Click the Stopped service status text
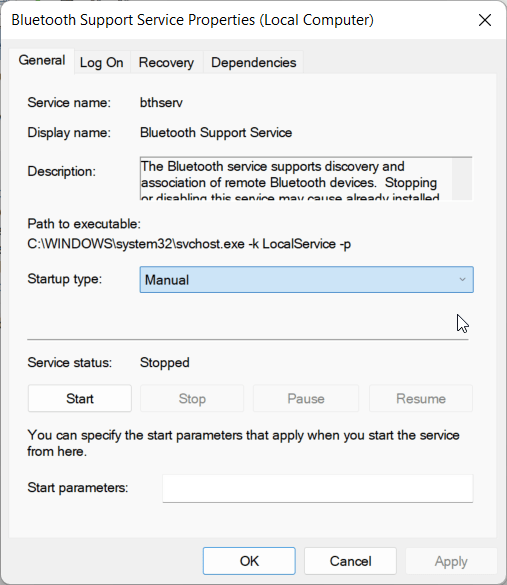 click(x=165, y=363)
